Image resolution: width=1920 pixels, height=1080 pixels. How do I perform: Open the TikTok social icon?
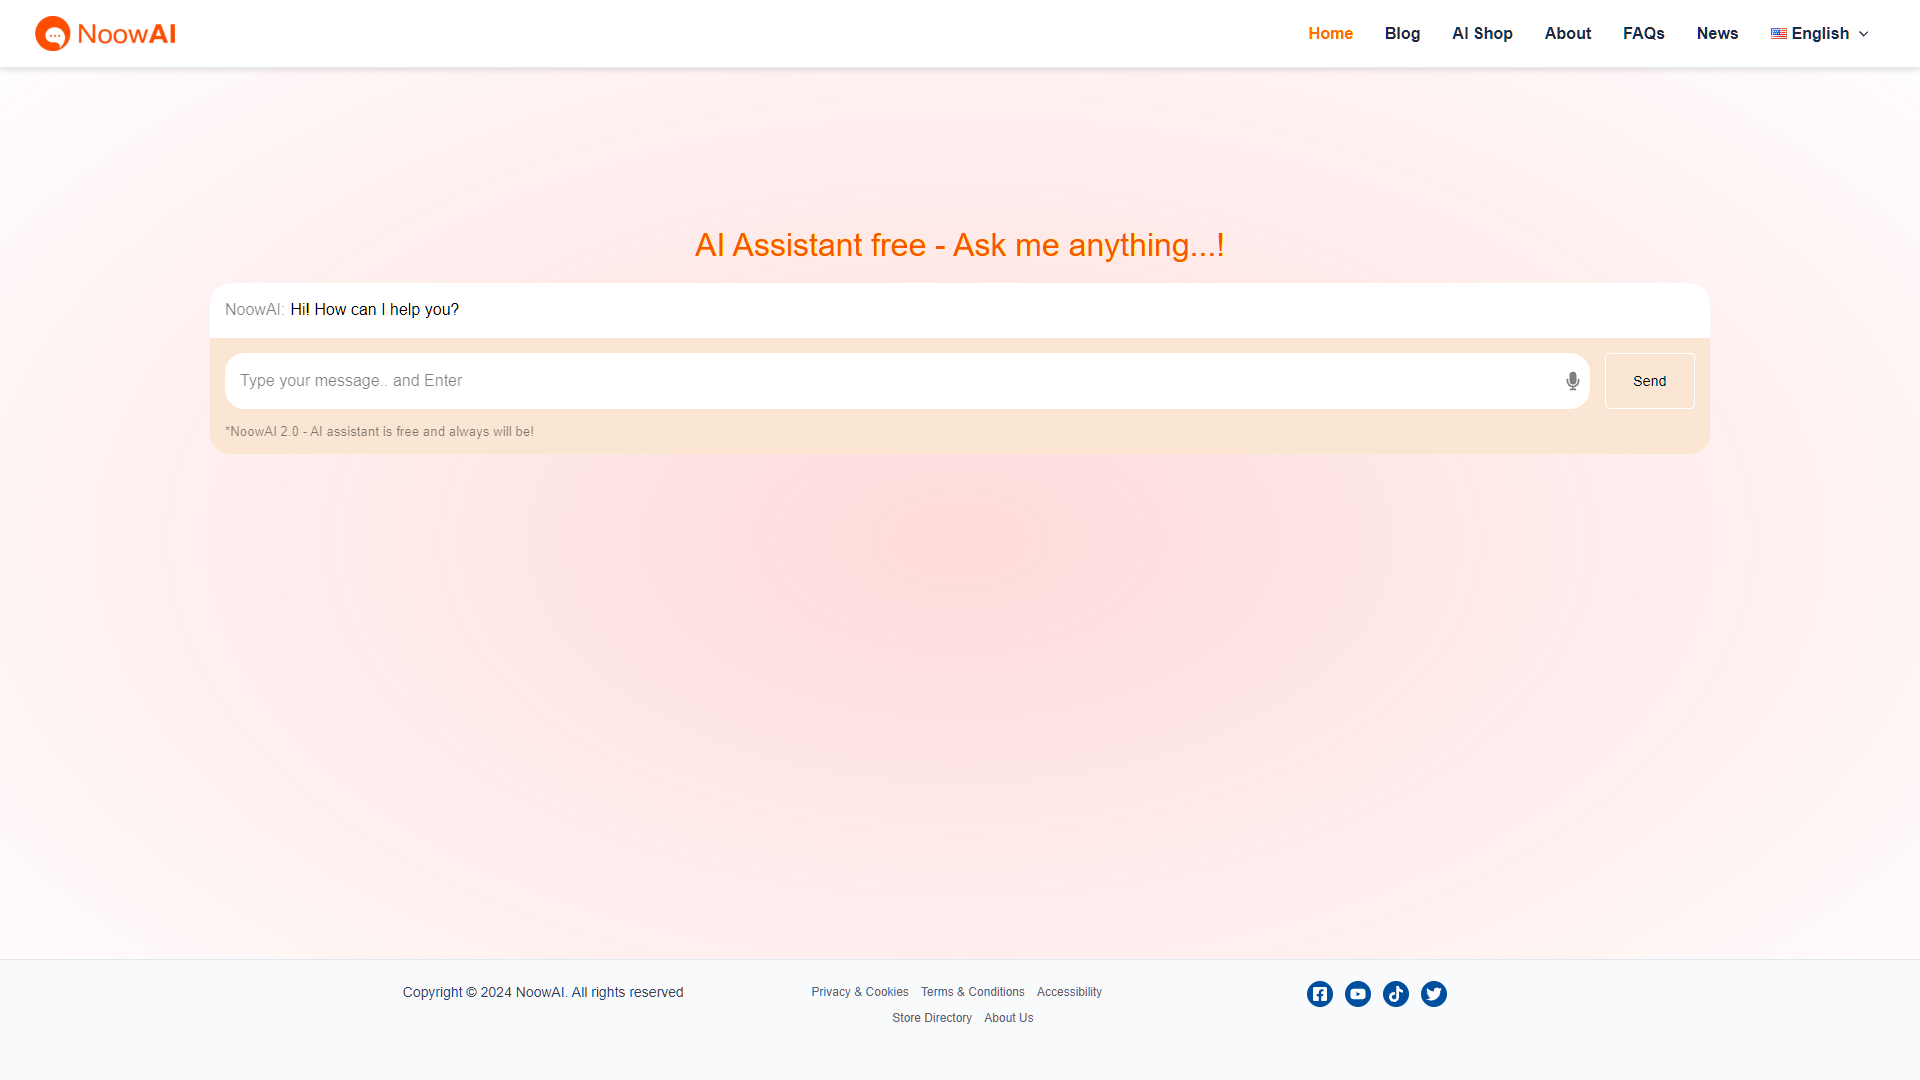pos(1396,994)
